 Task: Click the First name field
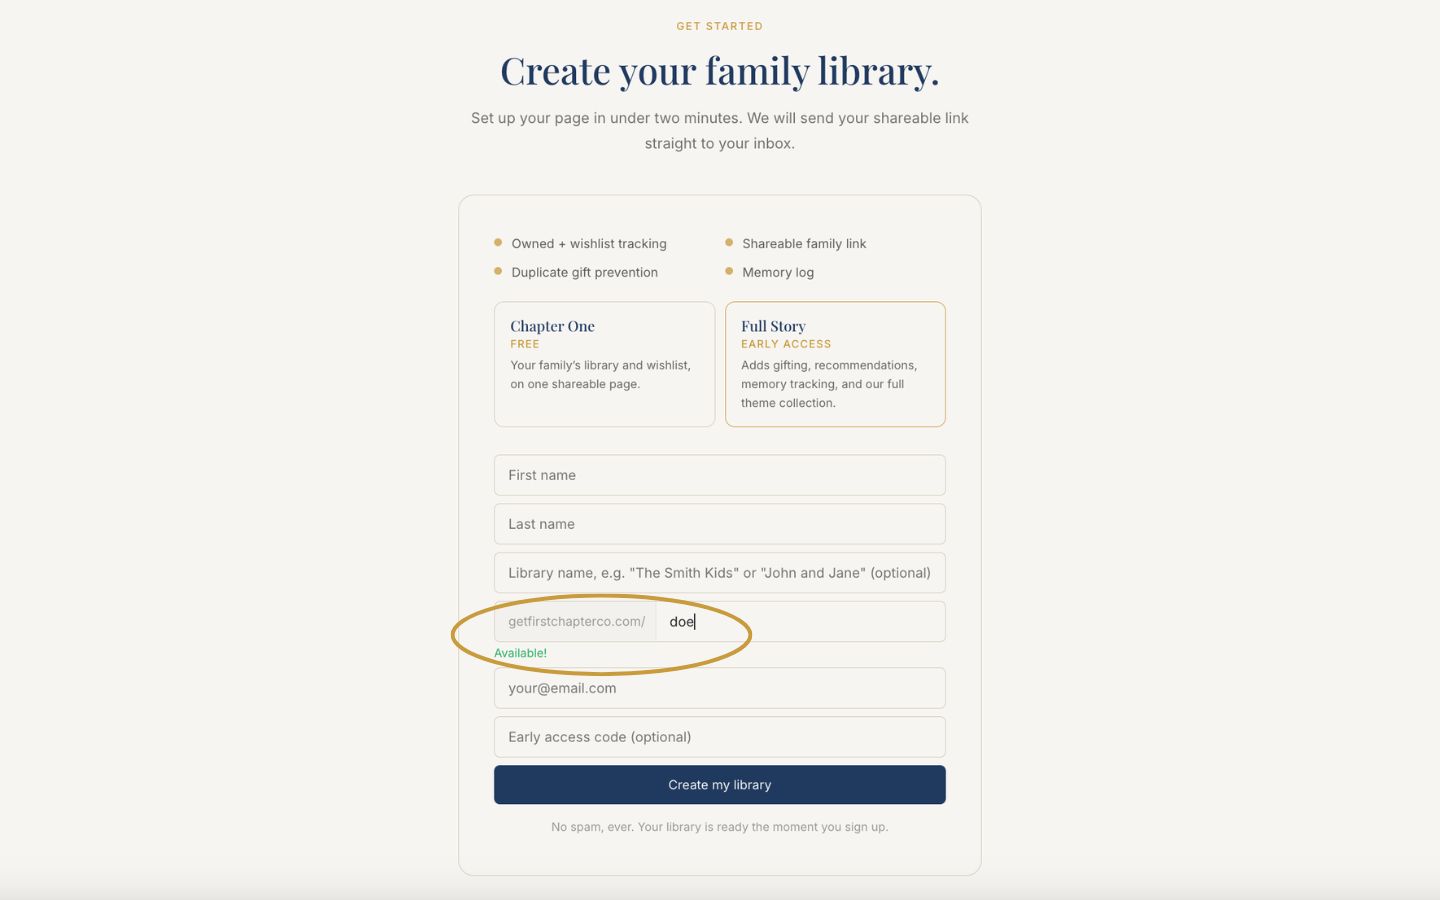point(719,475)
